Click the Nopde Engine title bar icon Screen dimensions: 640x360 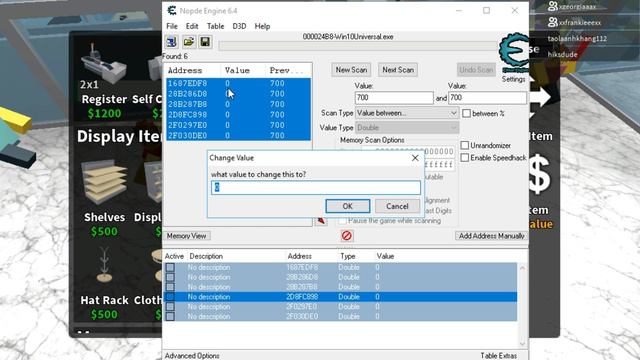(172, 11)
